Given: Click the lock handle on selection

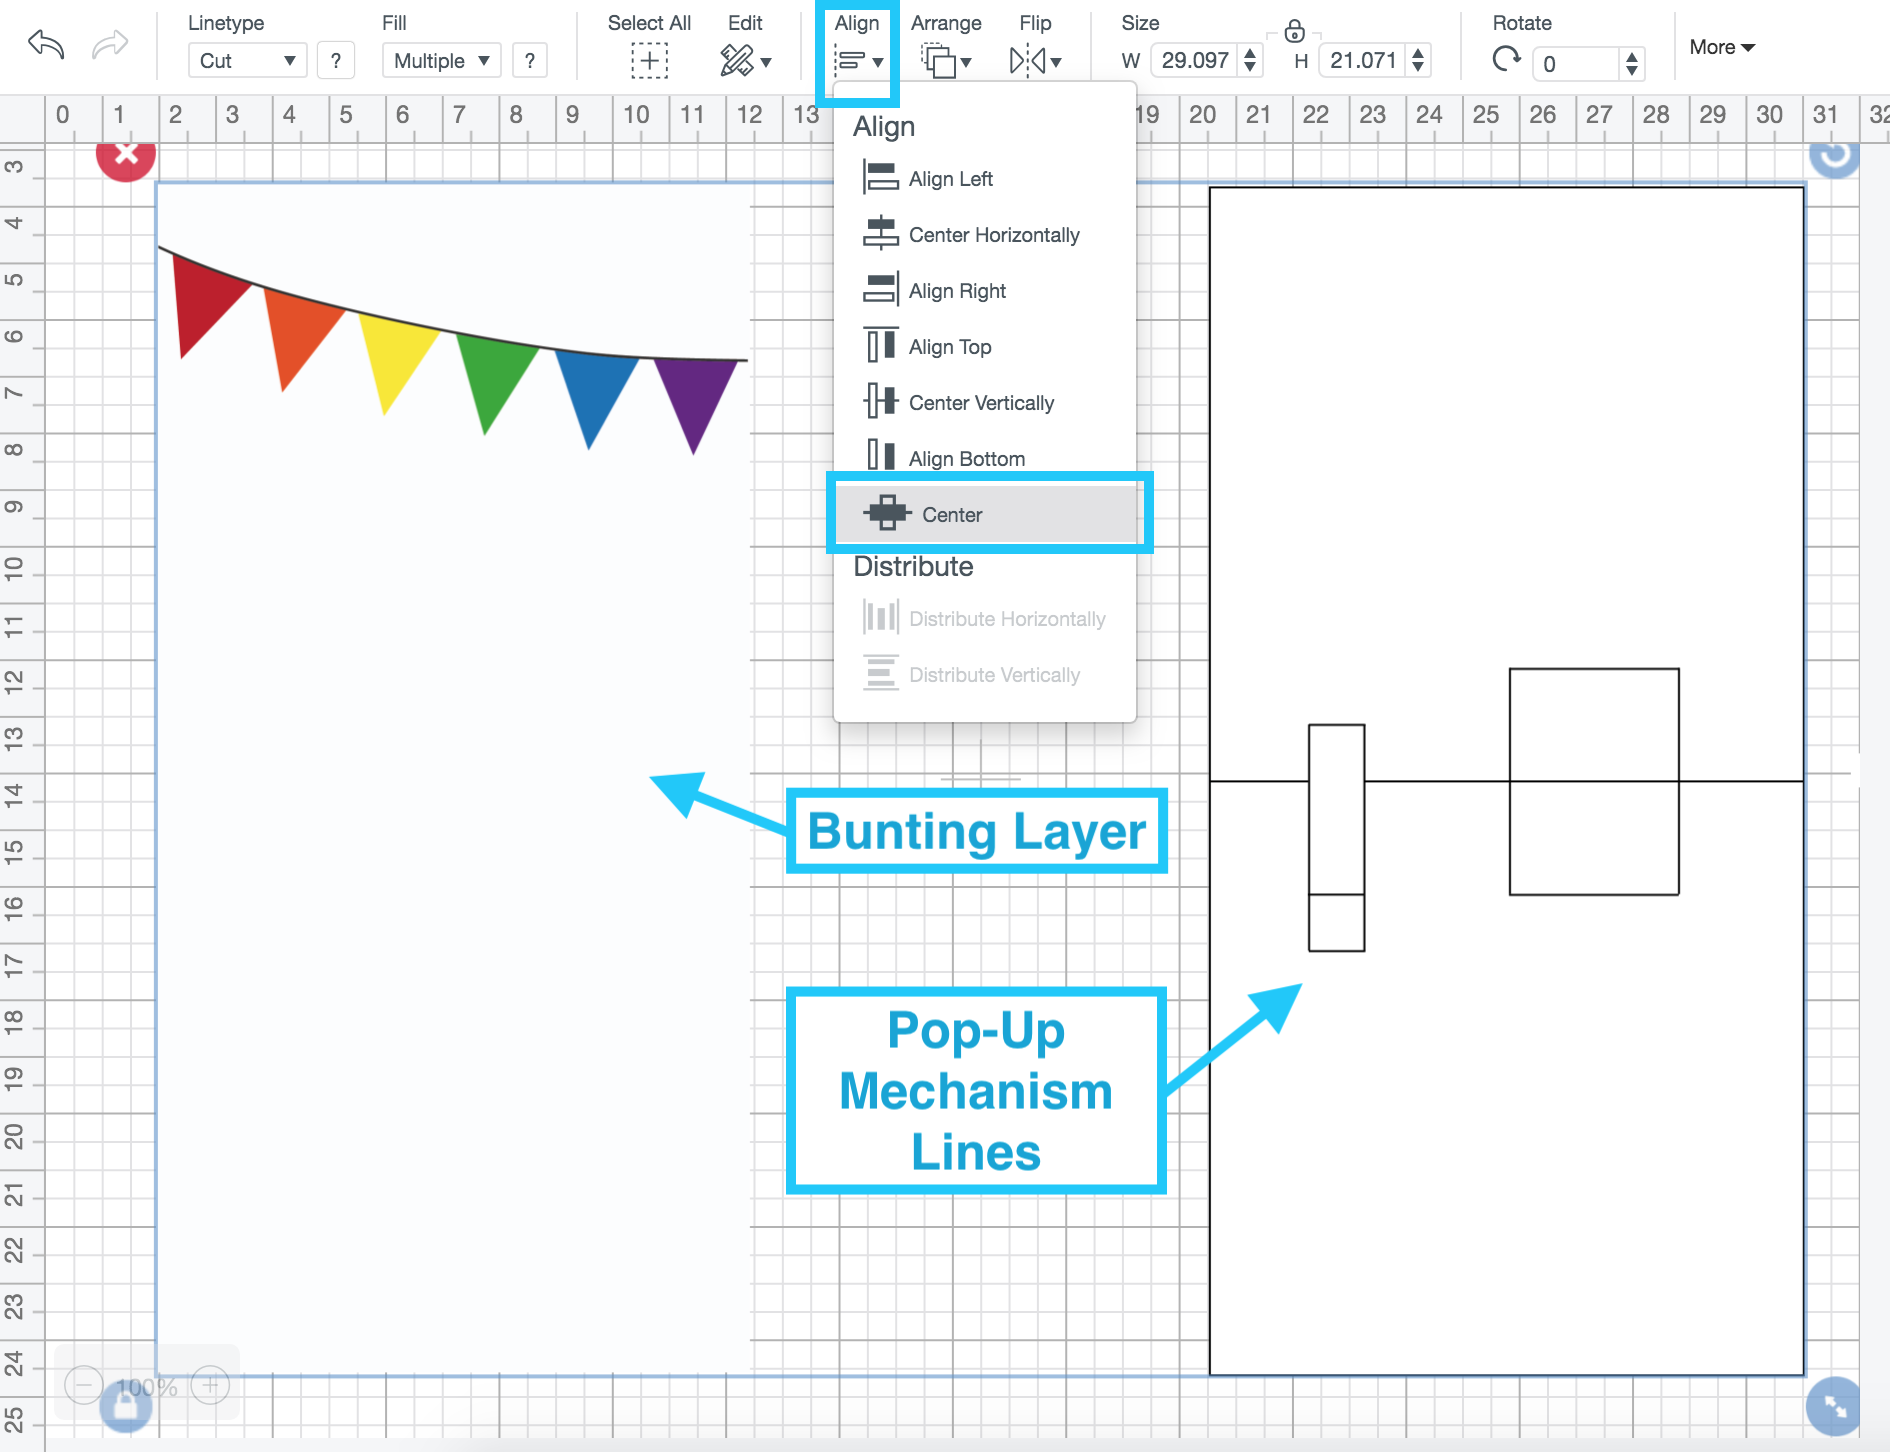Looking at the screenshot, I should 127,1405.
